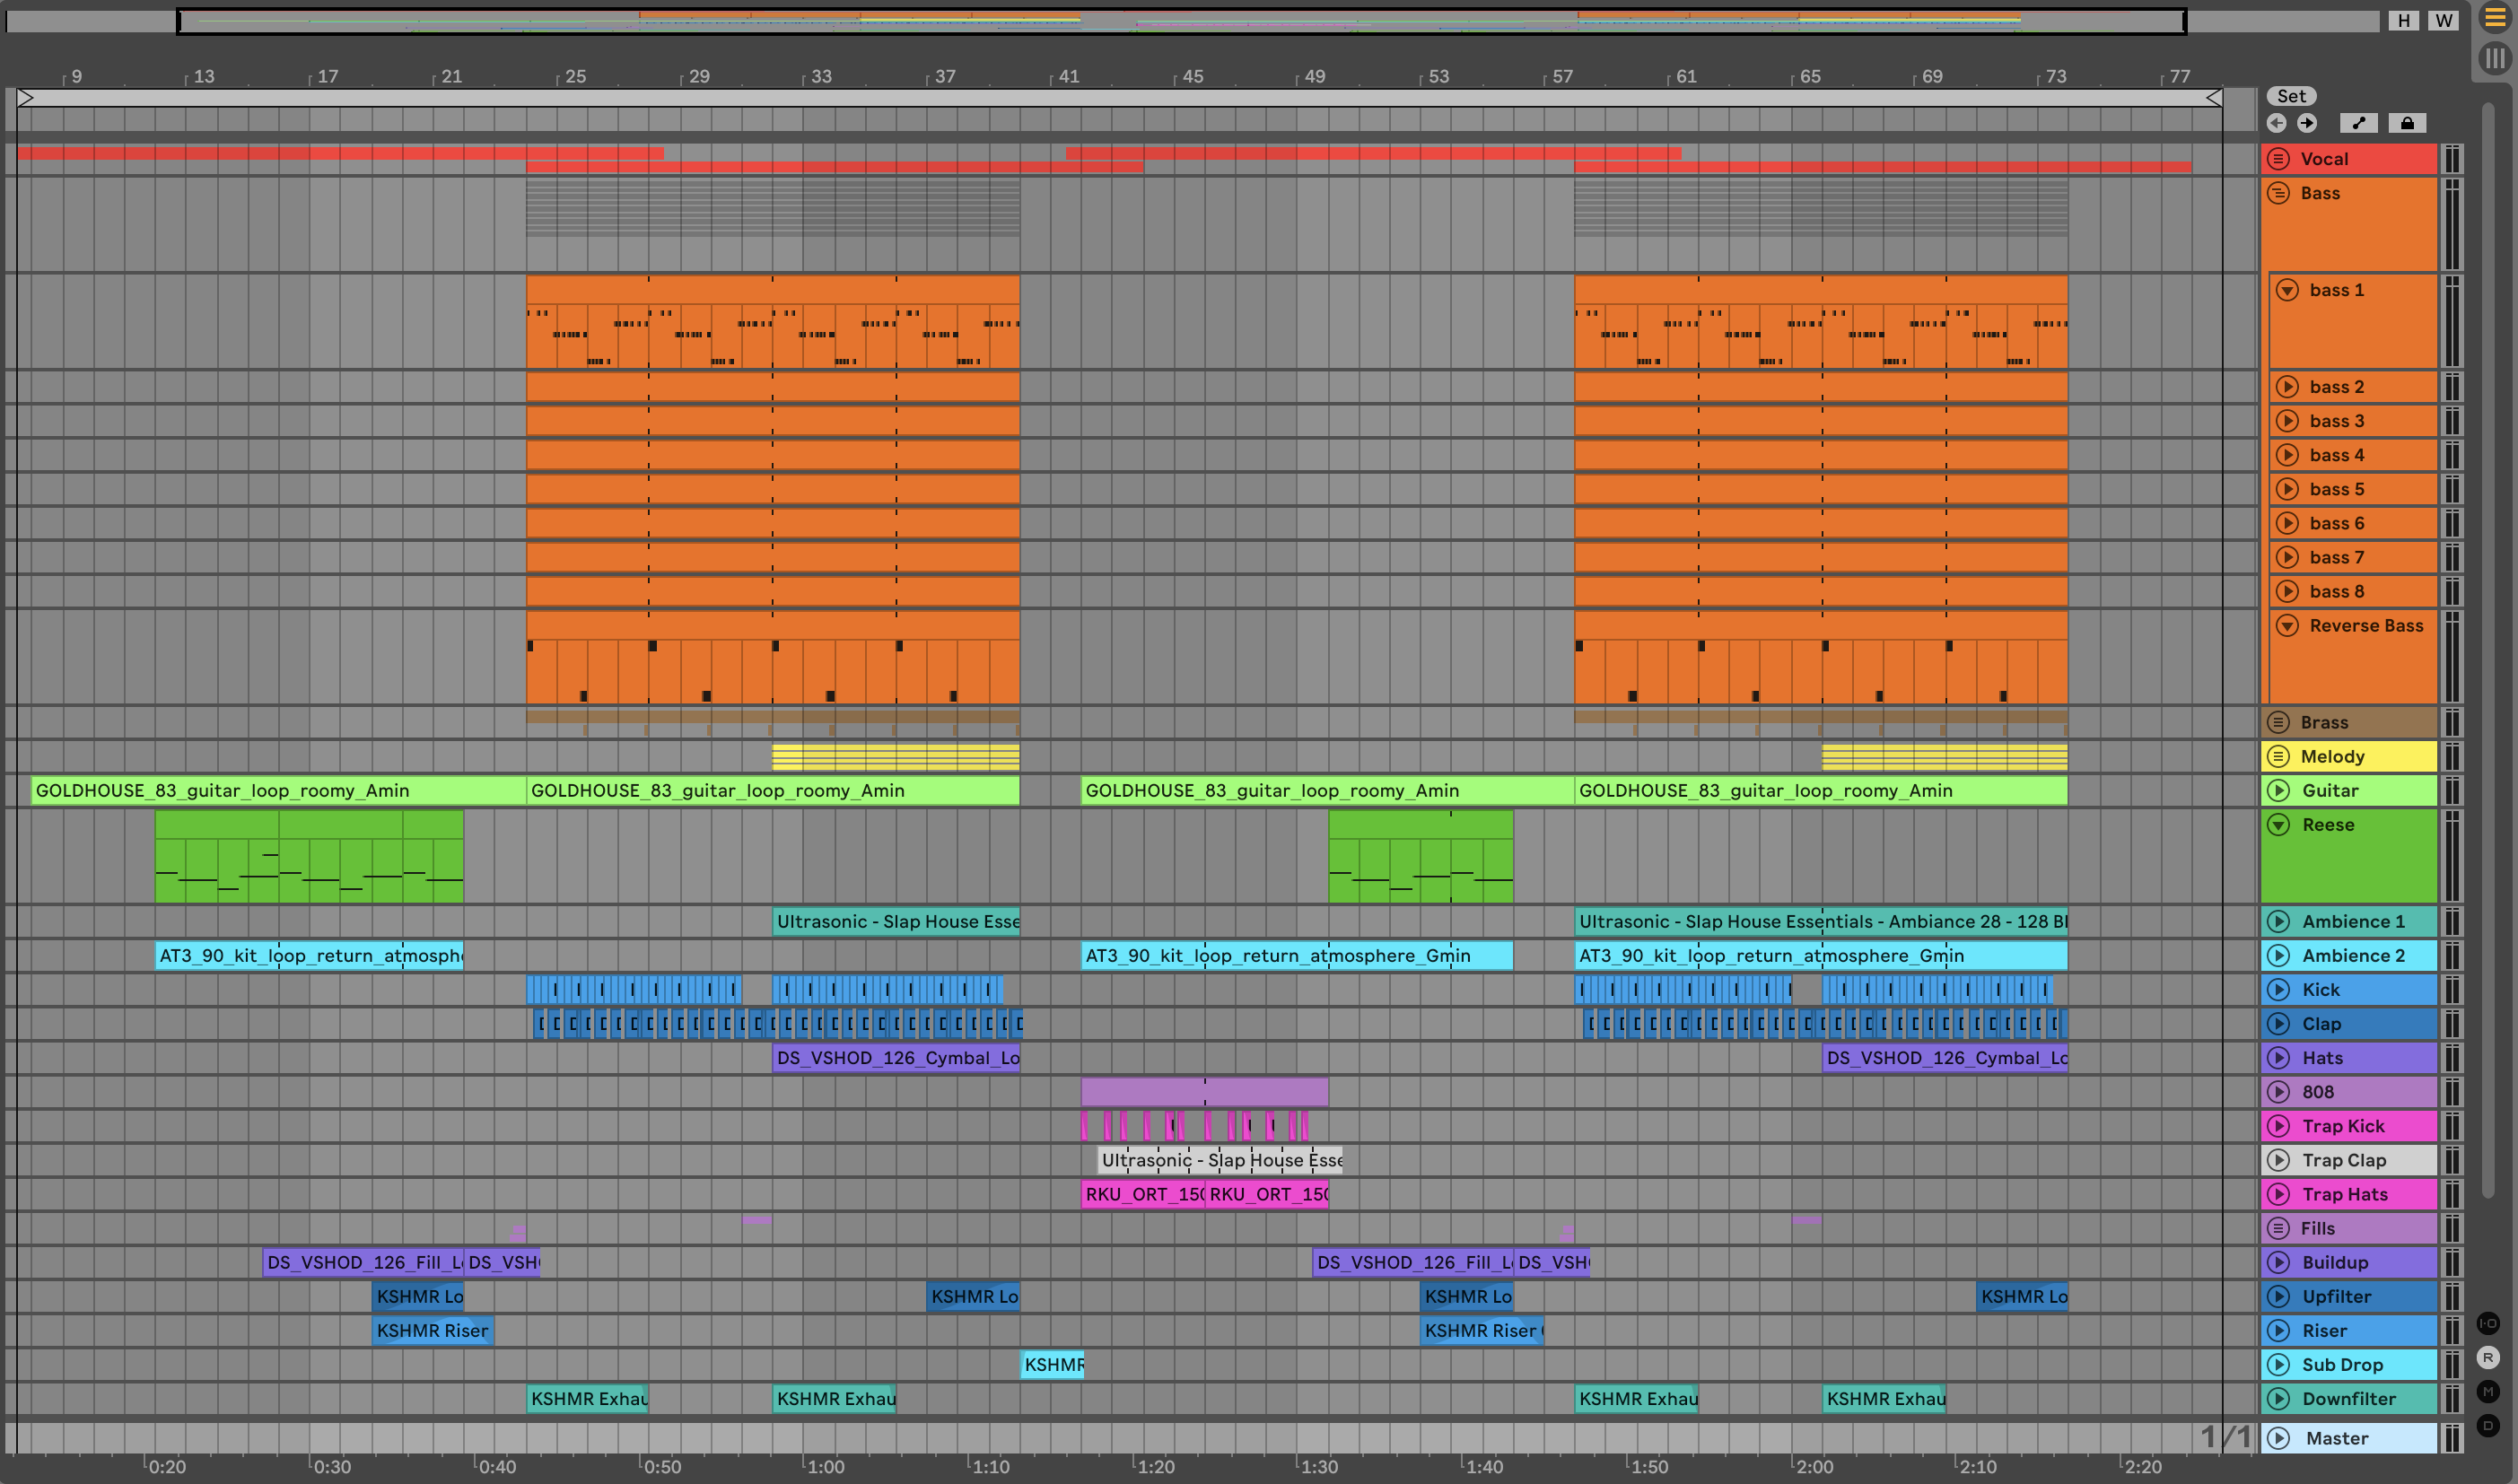The width and height of the screenshot is (2518, 1484).
Task: Toggle the Mixer (M) section visibility
Action: (x=2488, y=1392)
